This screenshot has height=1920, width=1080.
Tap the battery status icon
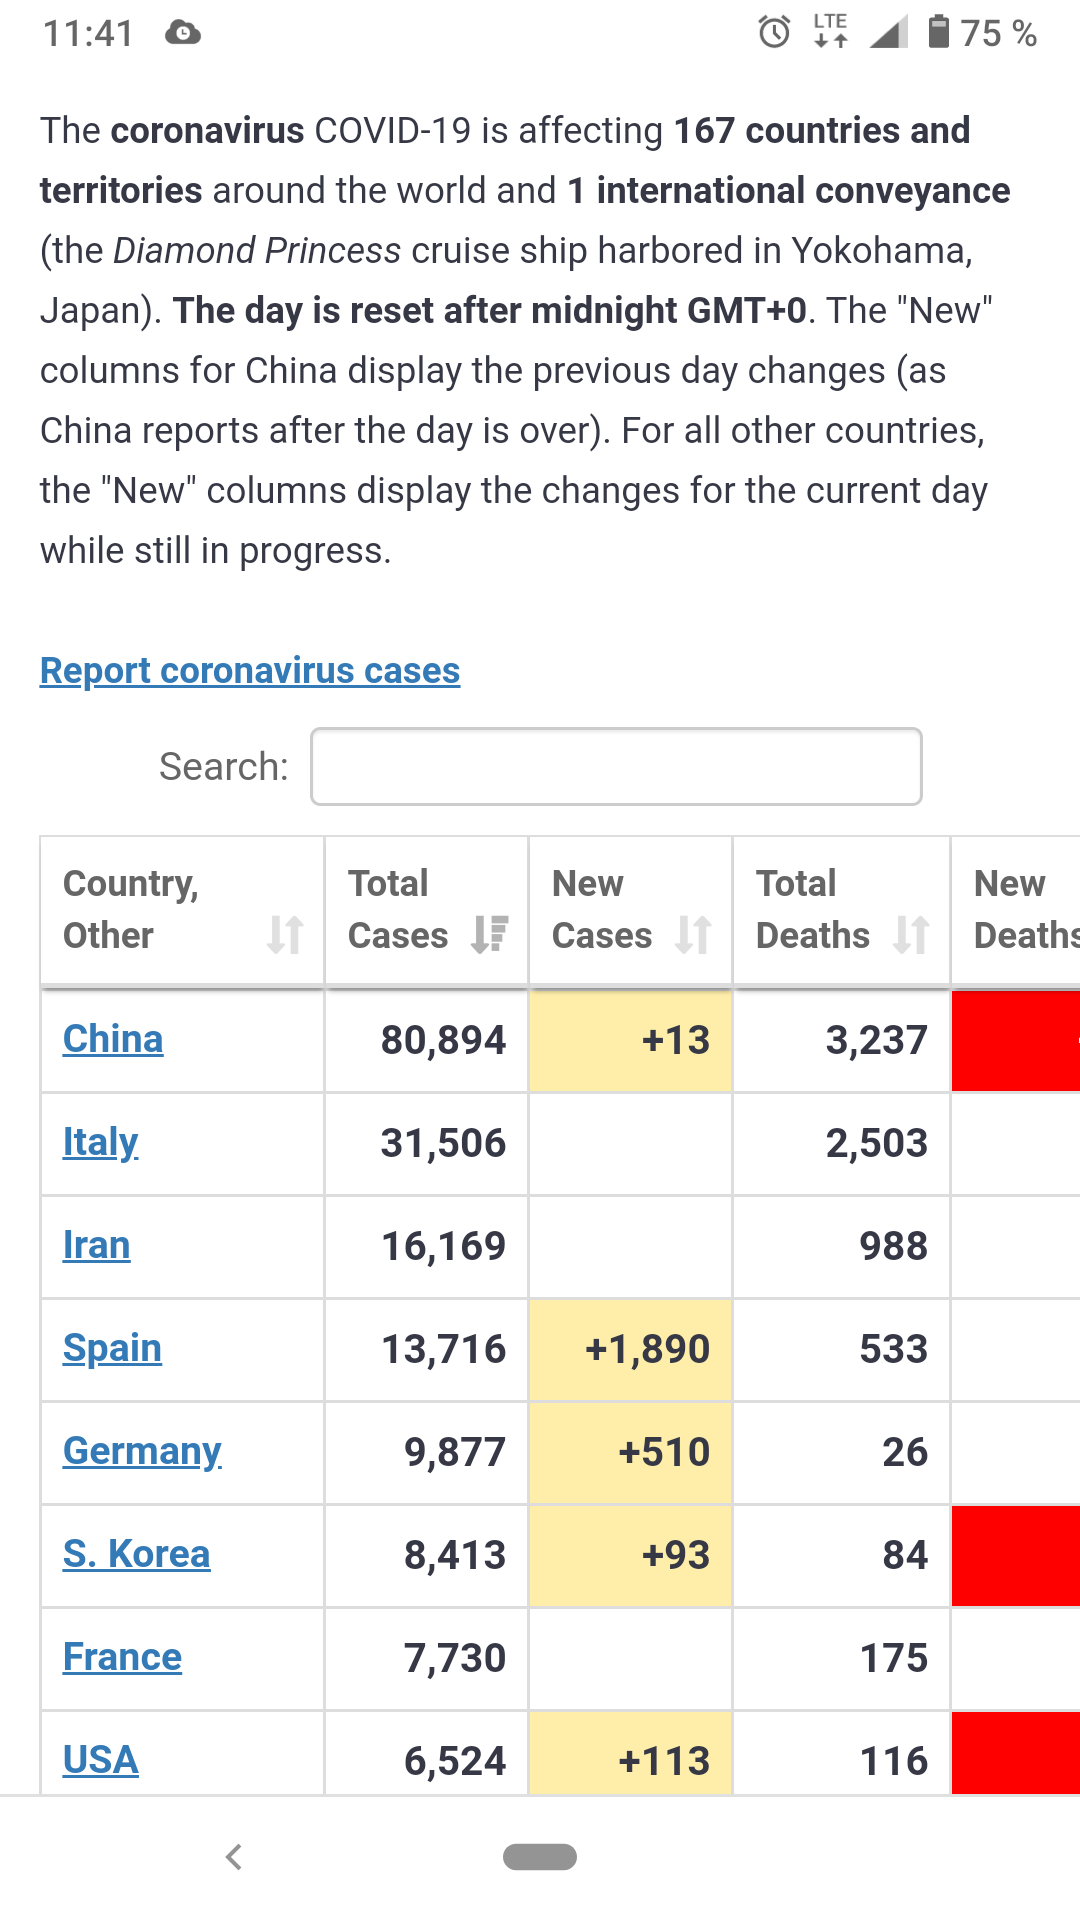pos(938,33)
